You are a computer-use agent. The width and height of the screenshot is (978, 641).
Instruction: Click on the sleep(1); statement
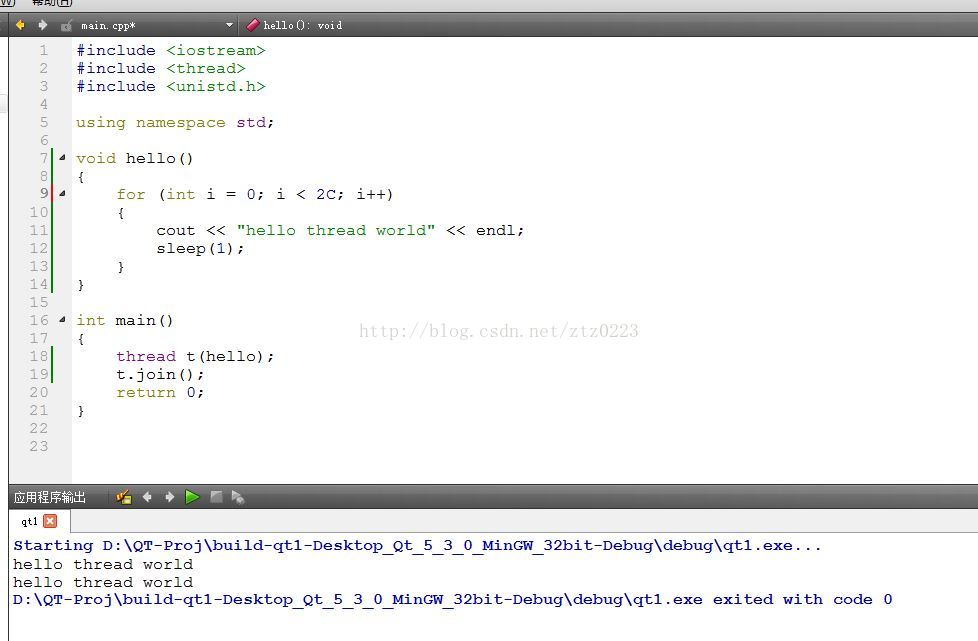[x=200, y=248]
